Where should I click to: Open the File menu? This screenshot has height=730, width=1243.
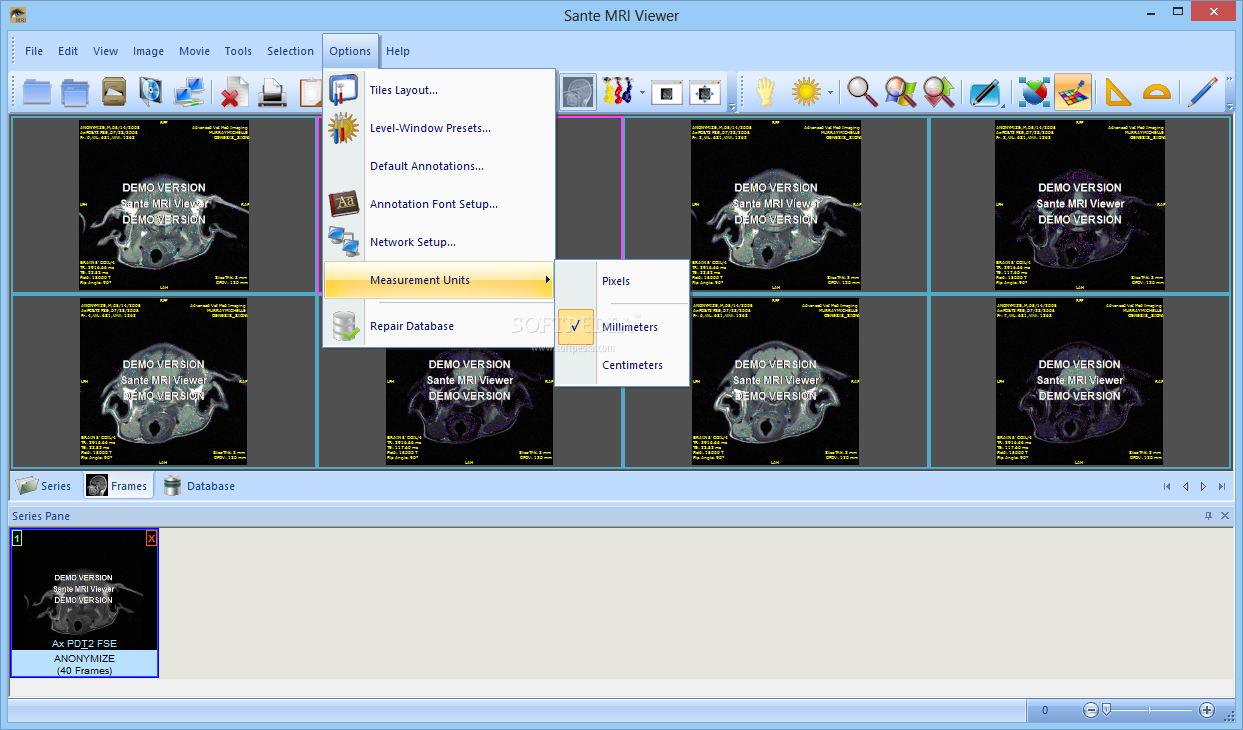click(x=34, y=51)
